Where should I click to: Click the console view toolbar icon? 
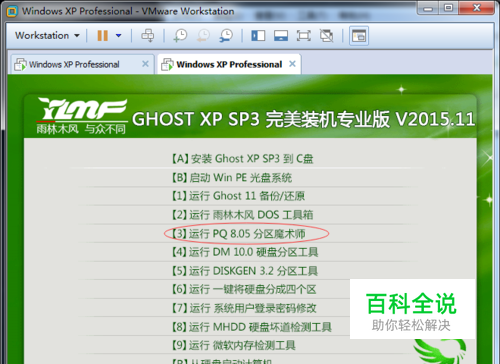coord(359,36)
